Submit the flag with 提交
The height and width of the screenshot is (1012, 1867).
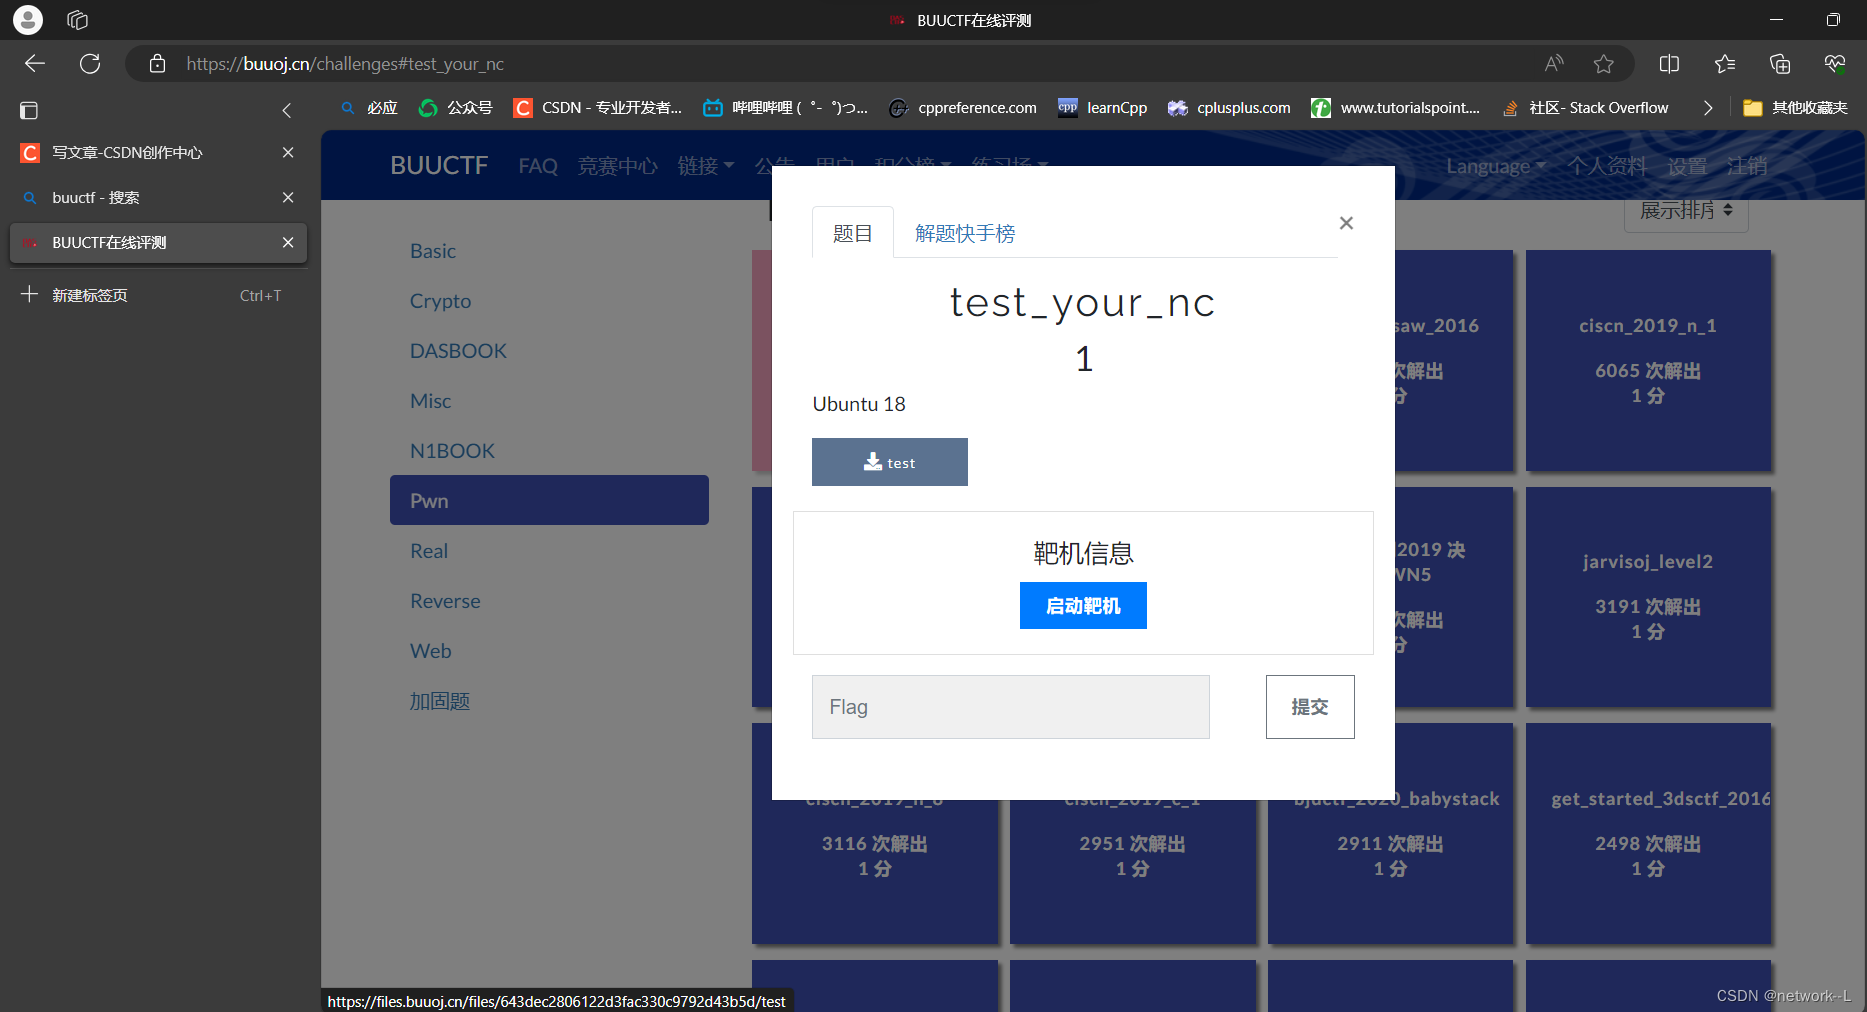(x=1310, y=707)
